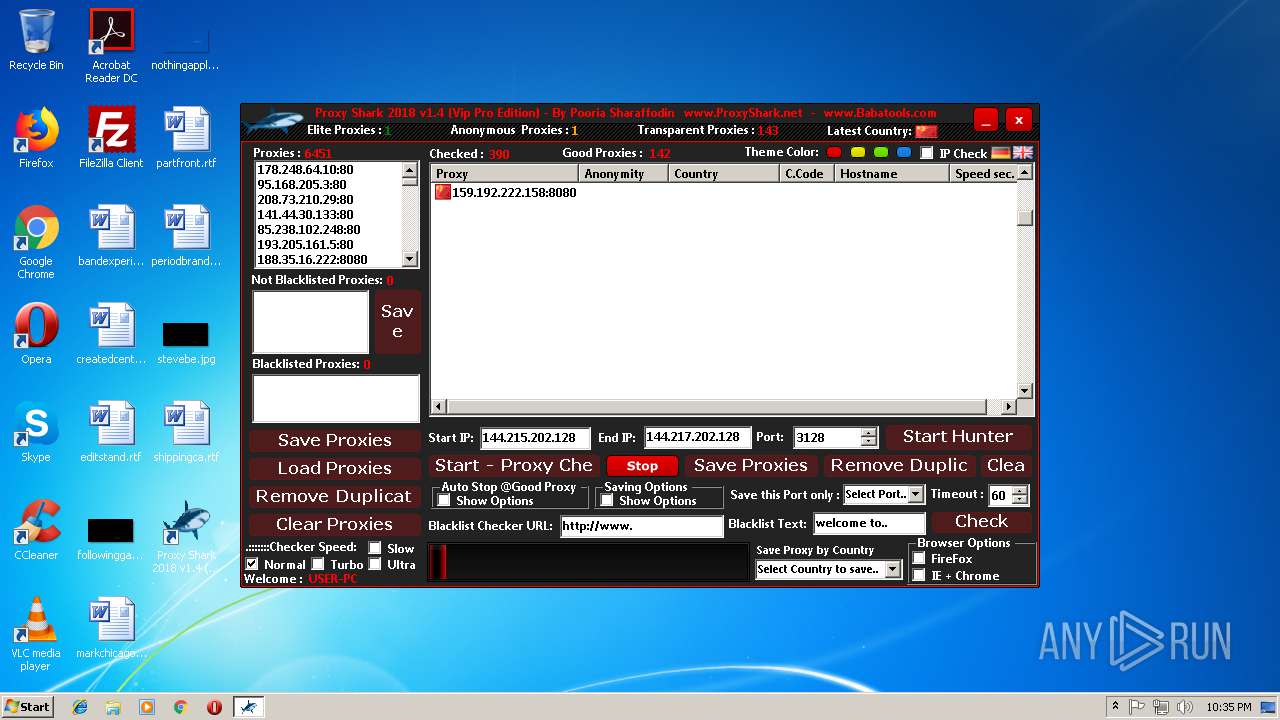
Task: Select the blue theme color dot
Action: 904,152
